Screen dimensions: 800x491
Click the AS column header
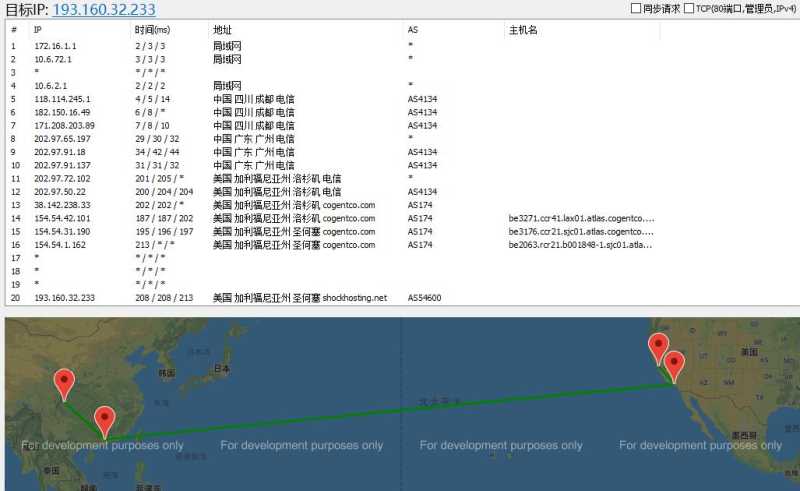tap(413, 30)
